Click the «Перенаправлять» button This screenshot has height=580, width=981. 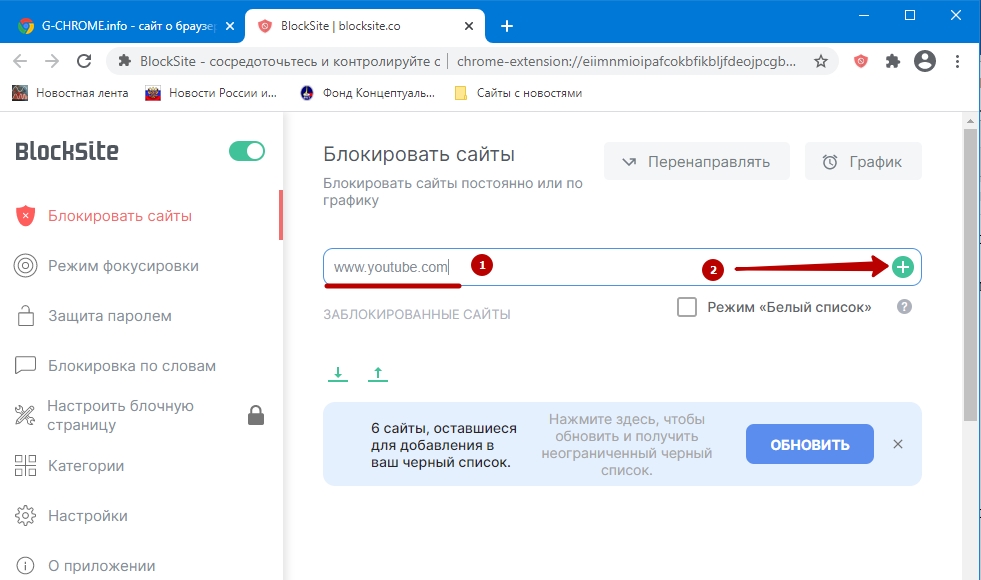point(696,161)
